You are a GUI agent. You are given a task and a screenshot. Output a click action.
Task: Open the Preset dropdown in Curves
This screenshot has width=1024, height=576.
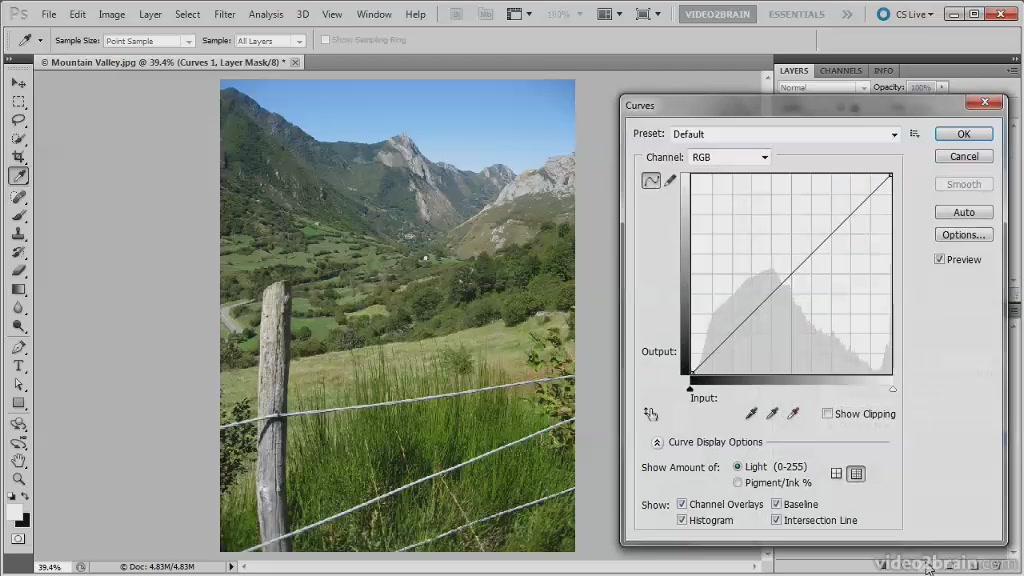(785, 134)
